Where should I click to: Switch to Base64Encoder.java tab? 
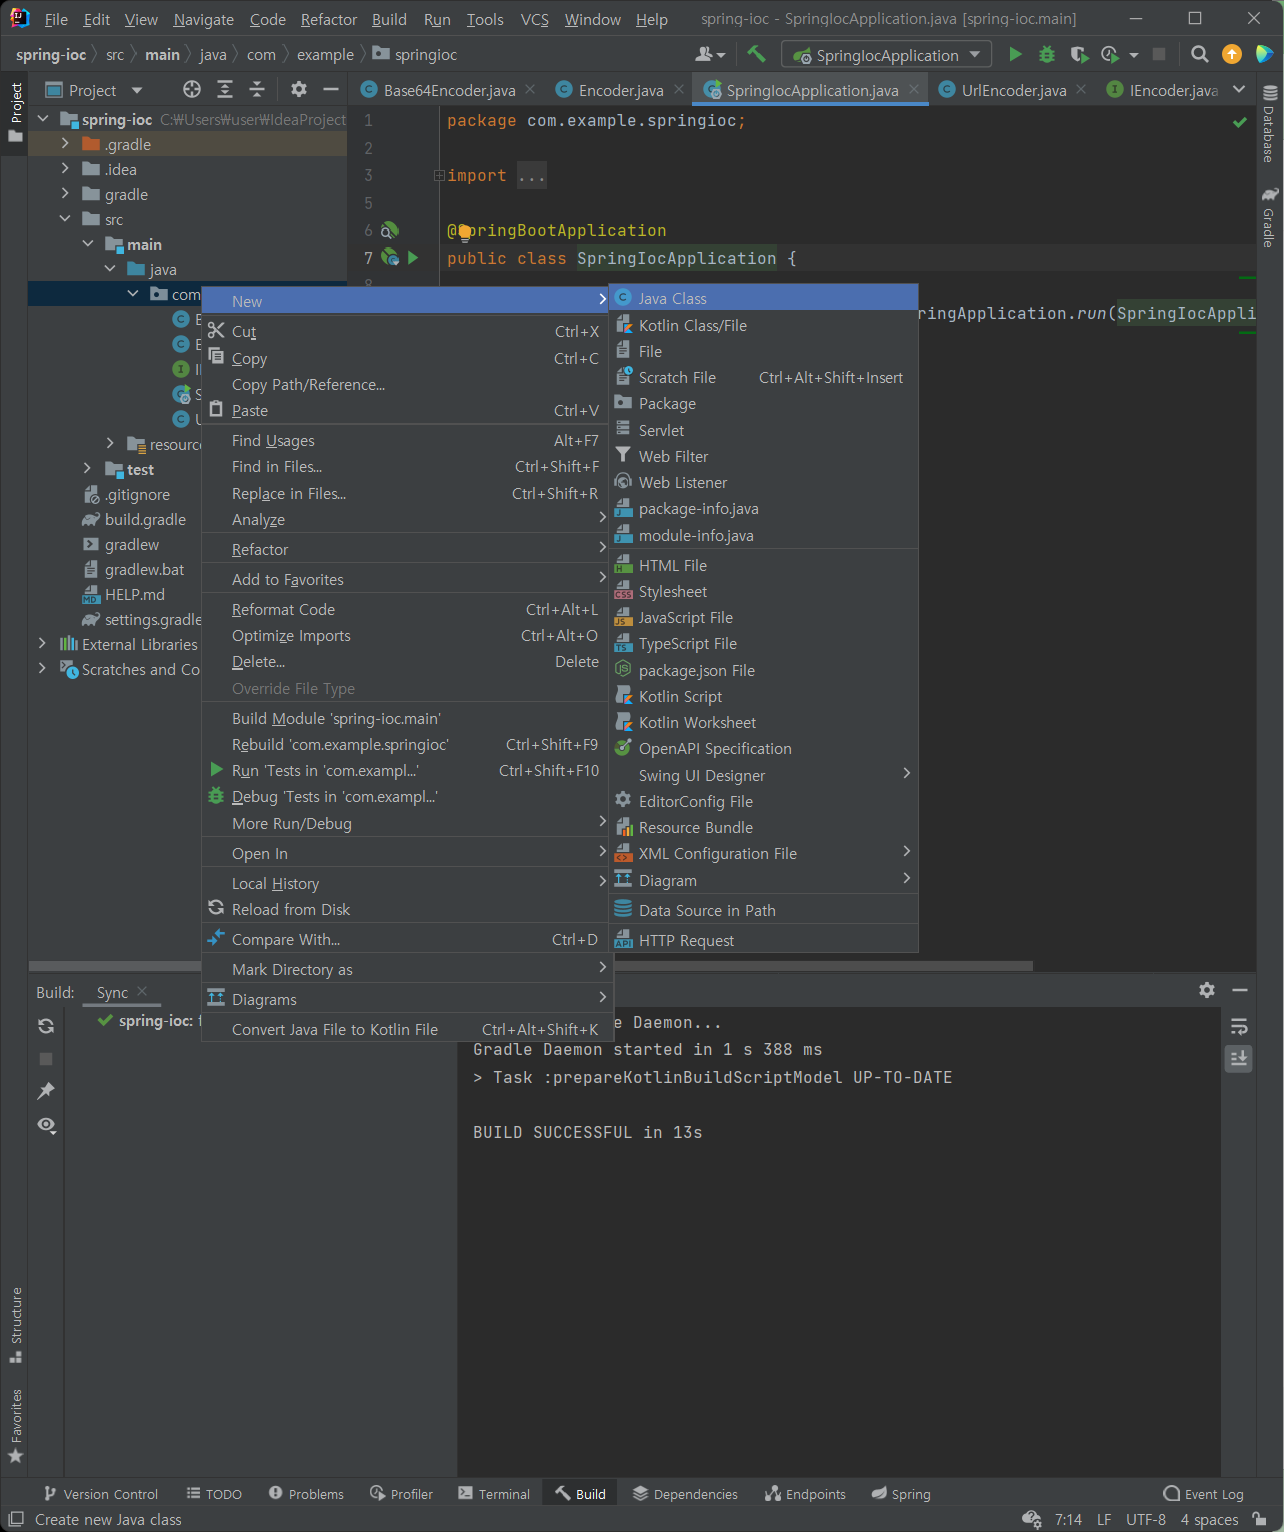point(449,90)
